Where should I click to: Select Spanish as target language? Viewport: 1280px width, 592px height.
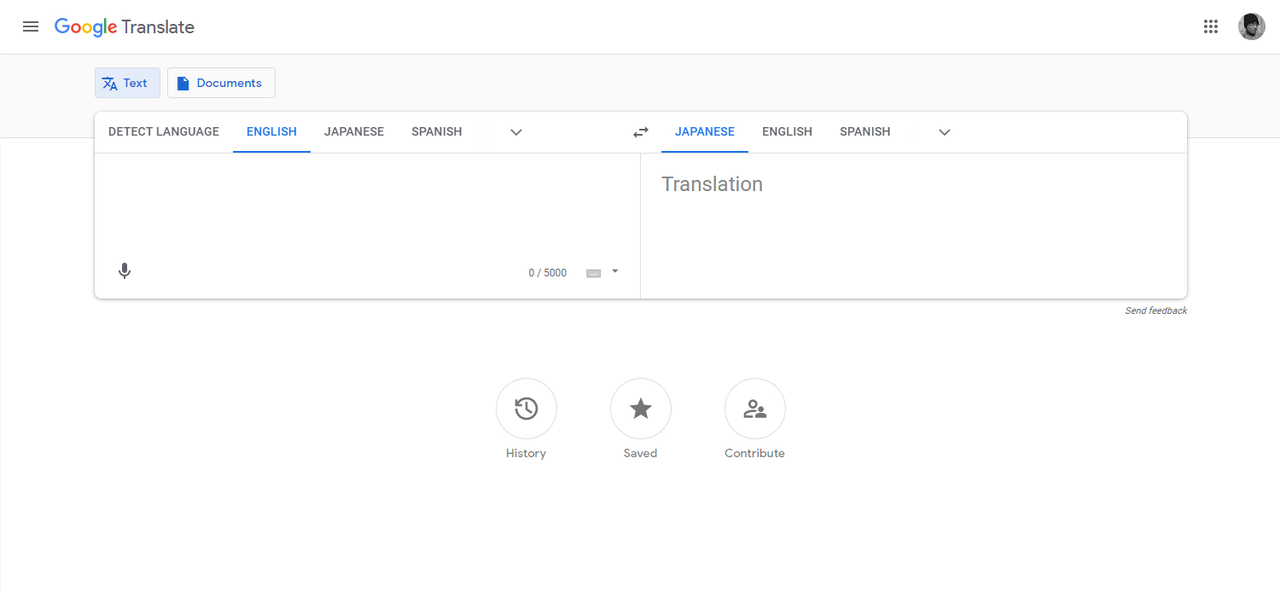(x=865, y=132)
